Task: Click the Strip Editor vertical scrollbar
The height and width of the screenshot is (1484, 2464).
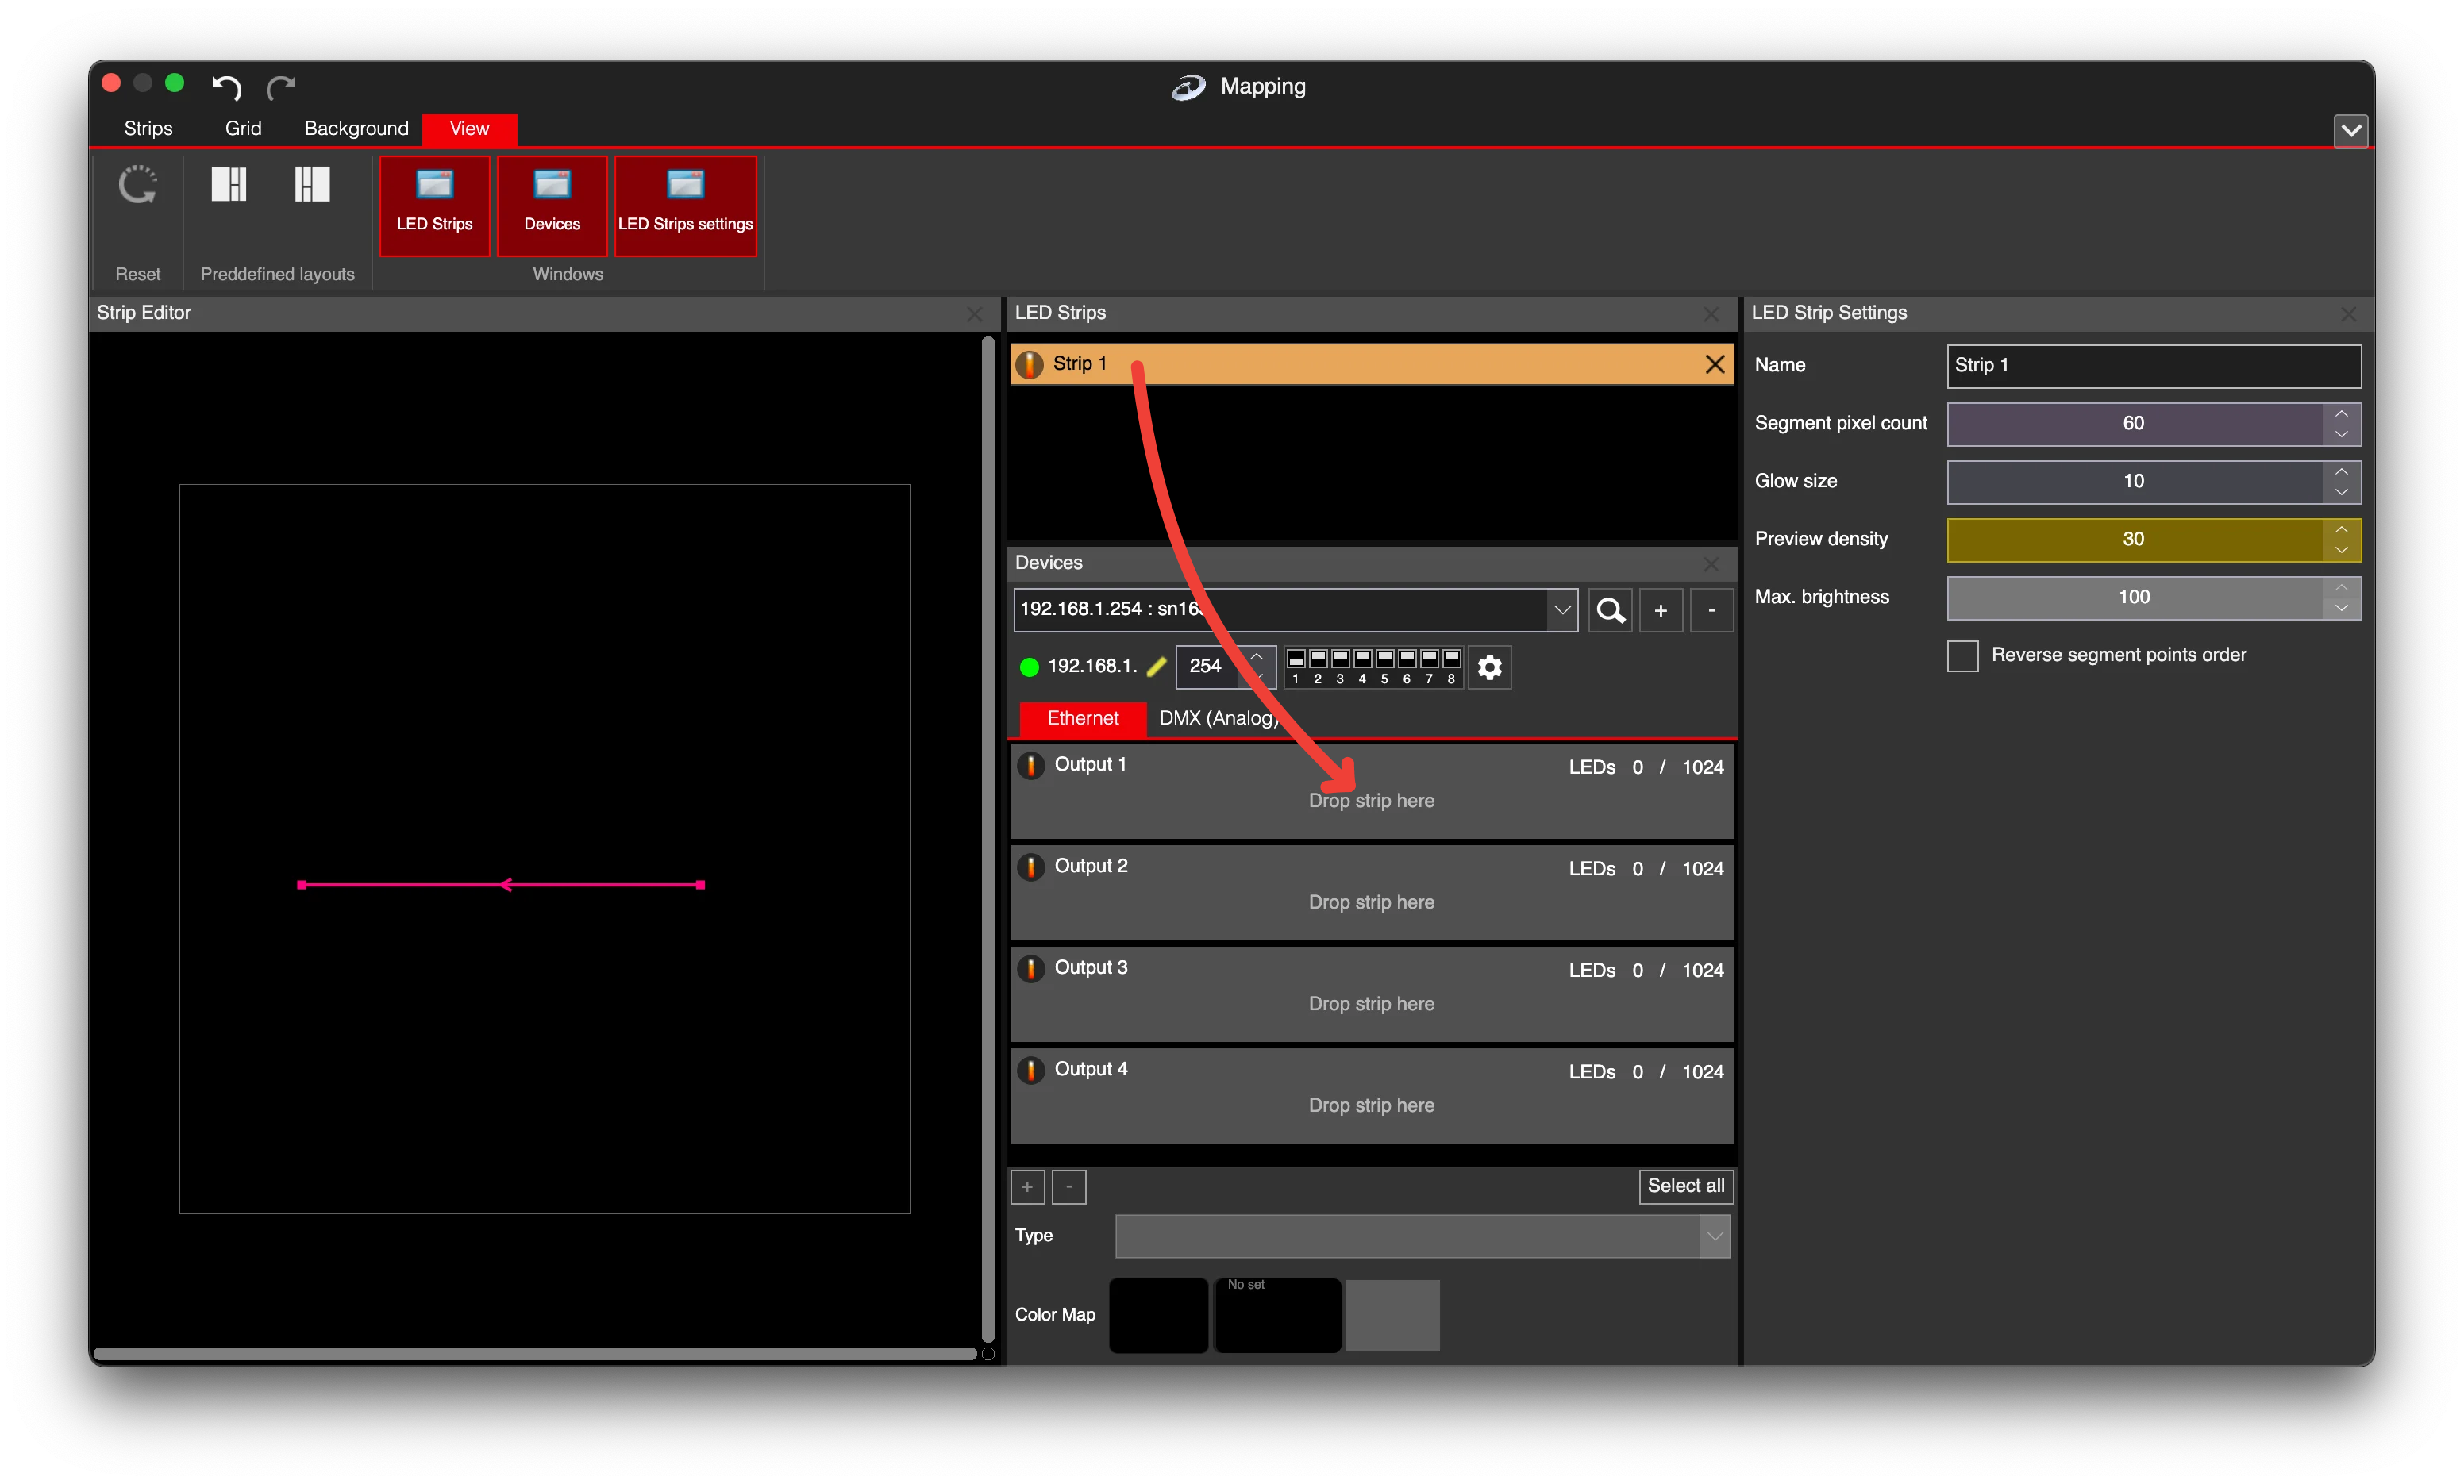Action: (x=988, y=840)
